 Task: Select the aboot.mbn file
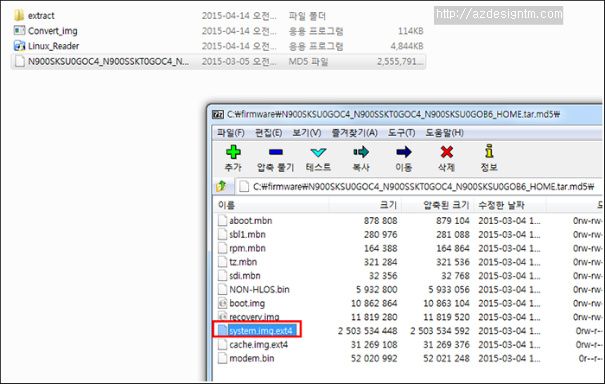[x=250, y=221]
